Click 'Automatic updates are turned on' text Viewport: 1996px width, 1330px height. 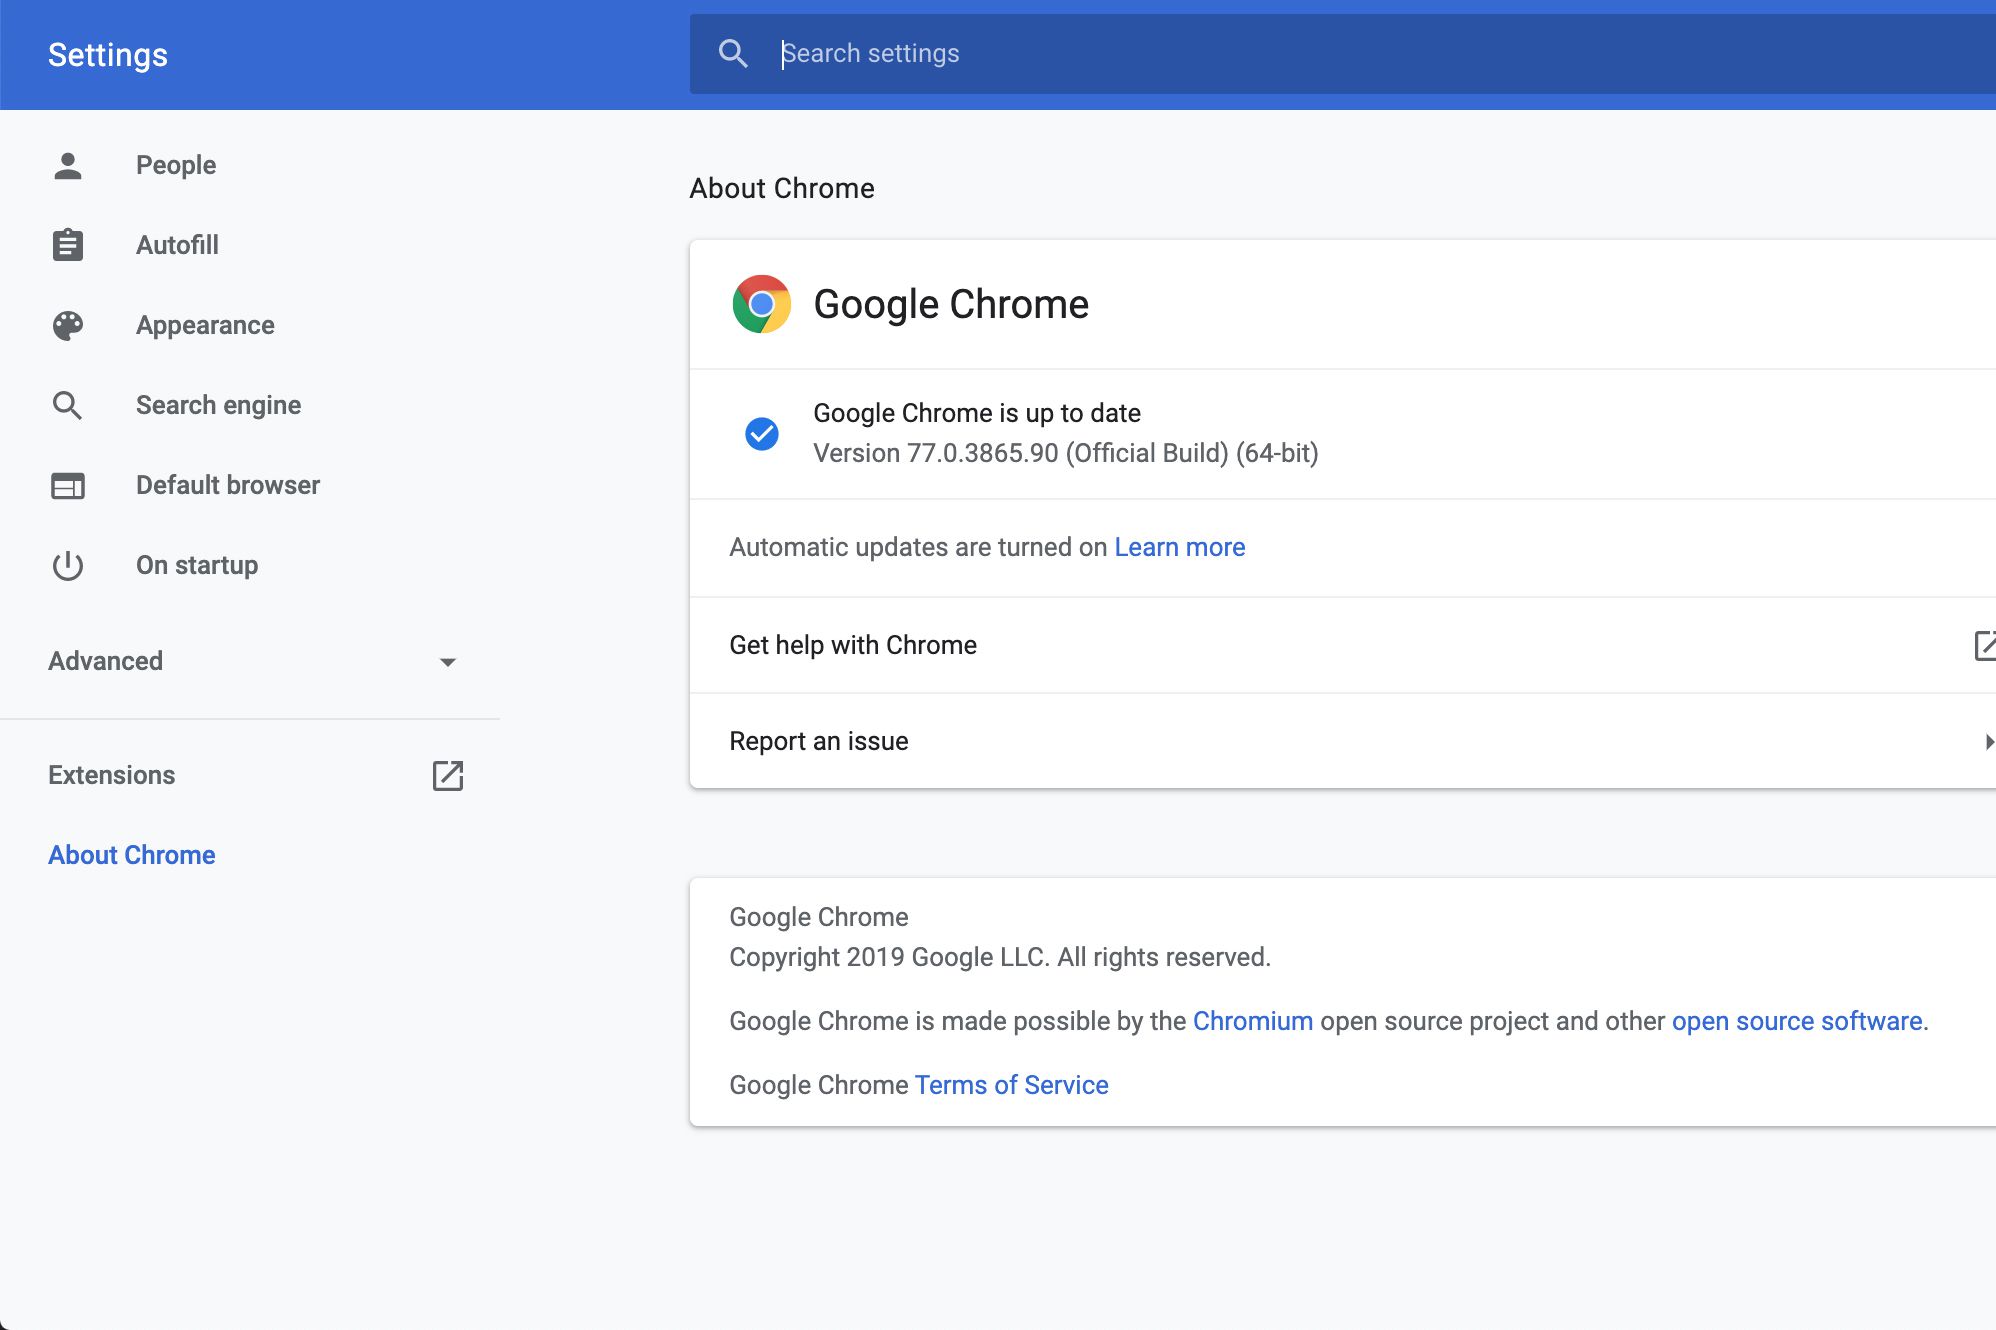(x=918, y=547)
